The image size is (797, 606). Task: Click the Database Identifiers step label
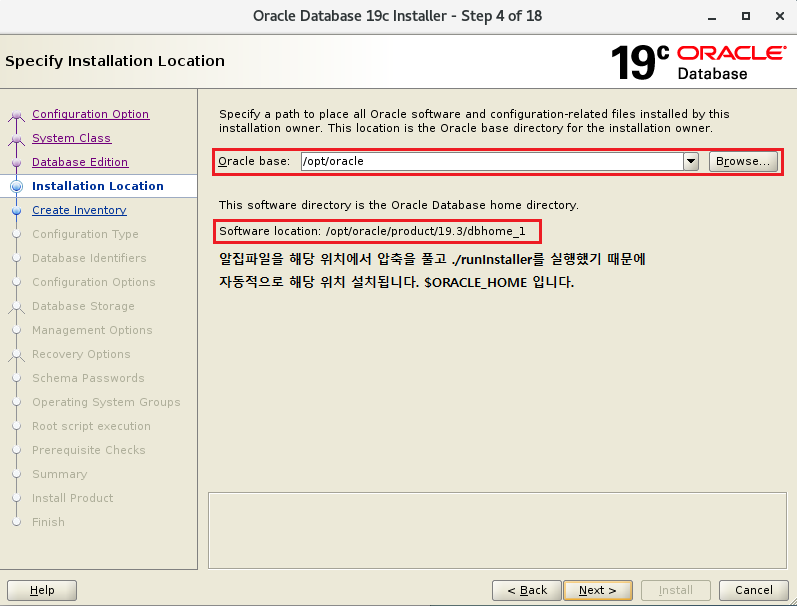click(89, 258)
